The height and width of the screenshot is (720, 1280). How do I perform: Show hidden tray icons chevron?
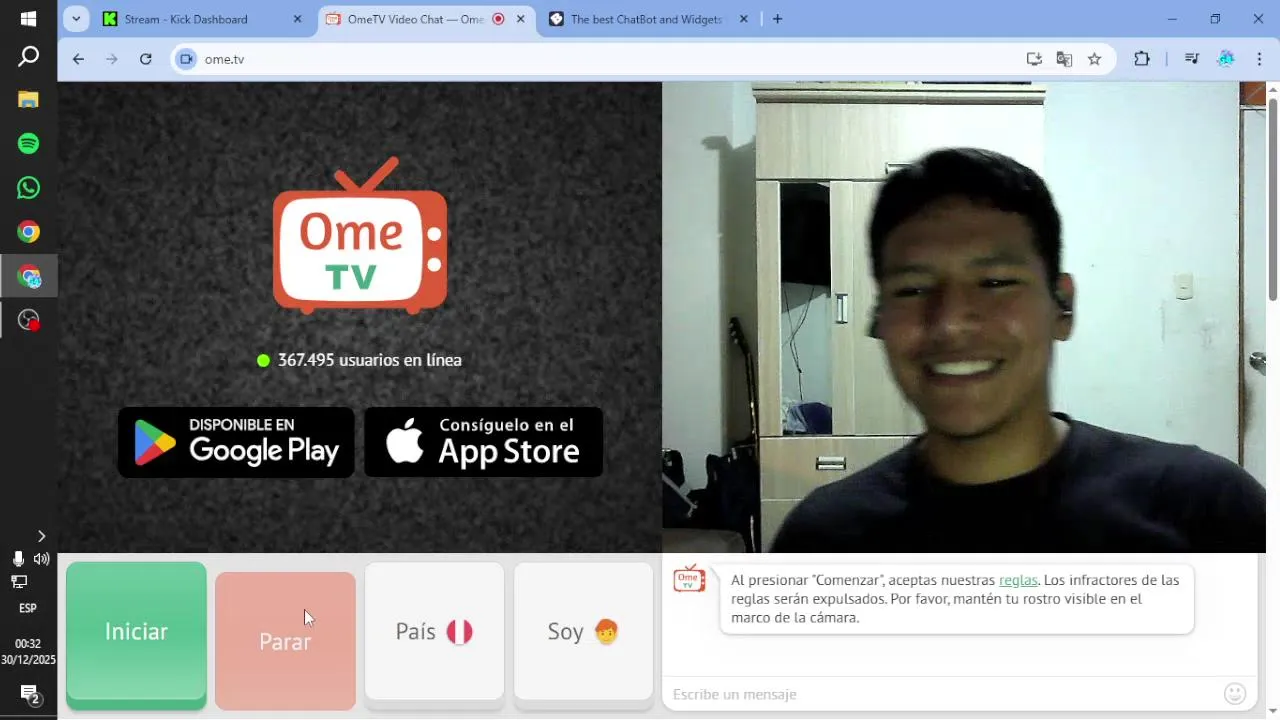click(41, 536)
